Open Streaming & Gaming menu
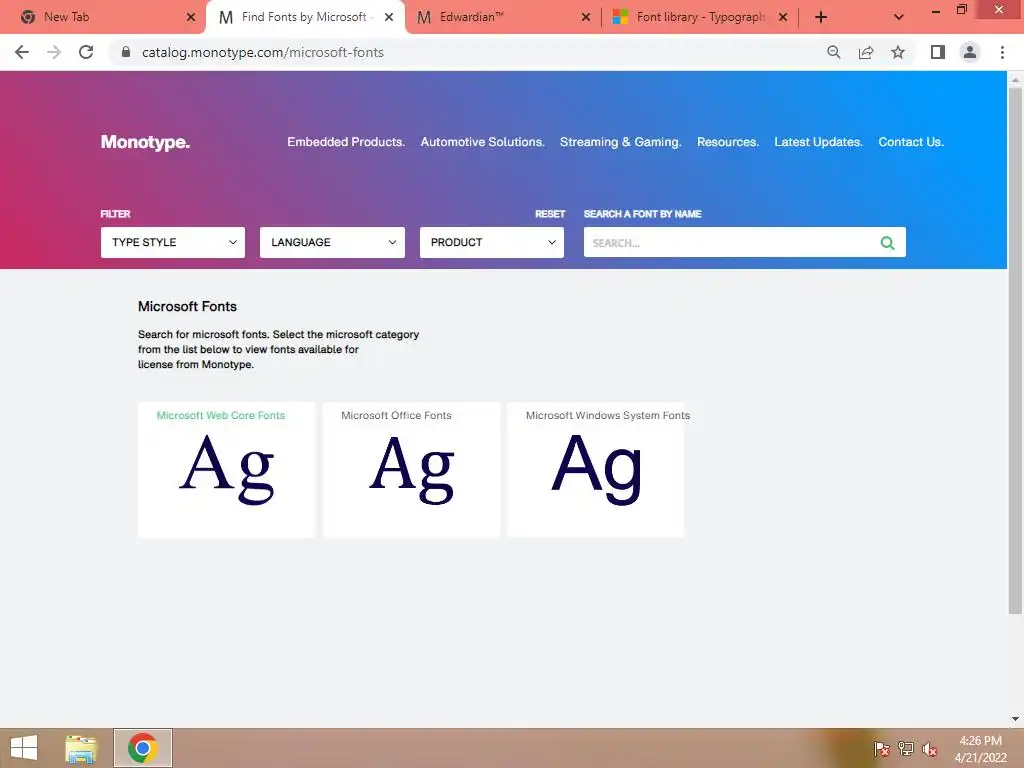 tap(620, 142)
